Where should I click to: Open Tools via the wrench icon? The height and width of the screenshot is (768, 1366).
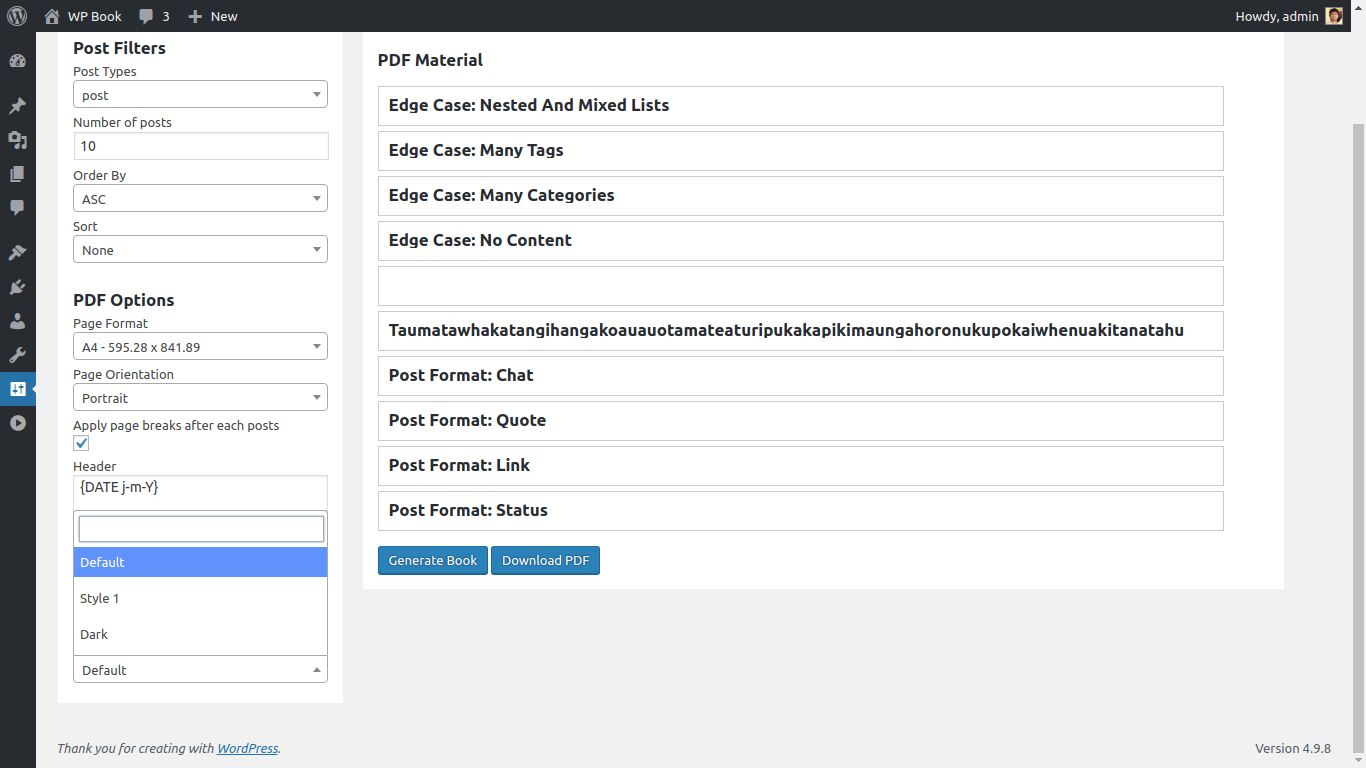click(17, 355)
